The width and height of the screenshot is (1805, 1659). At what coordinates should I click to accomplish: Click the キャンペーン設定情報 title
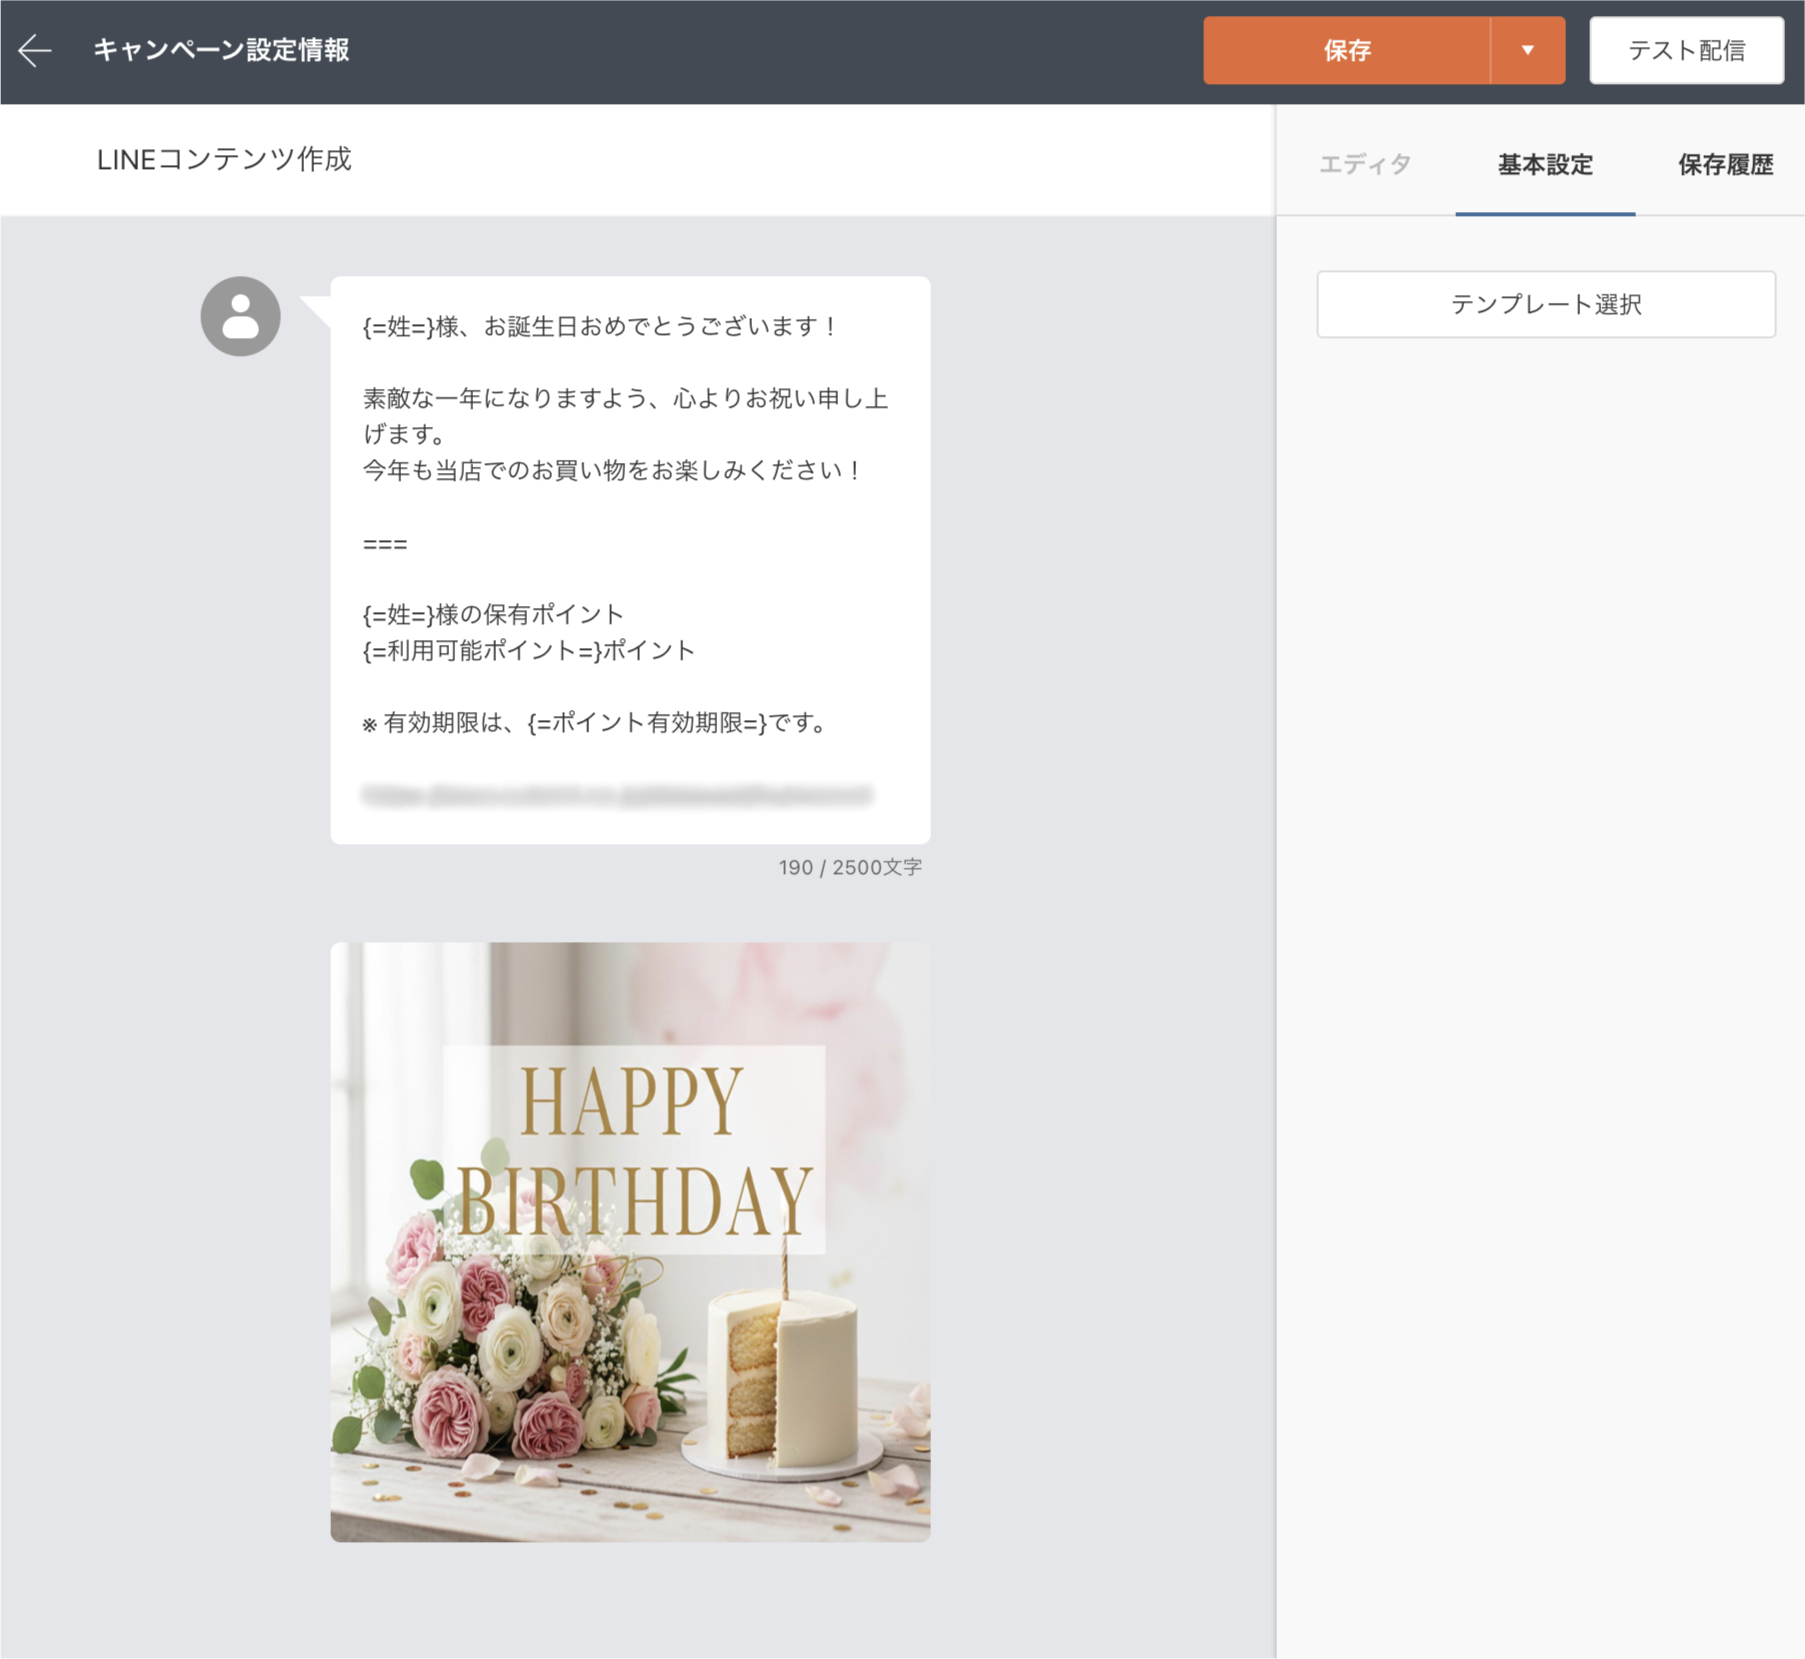point(221,50)
